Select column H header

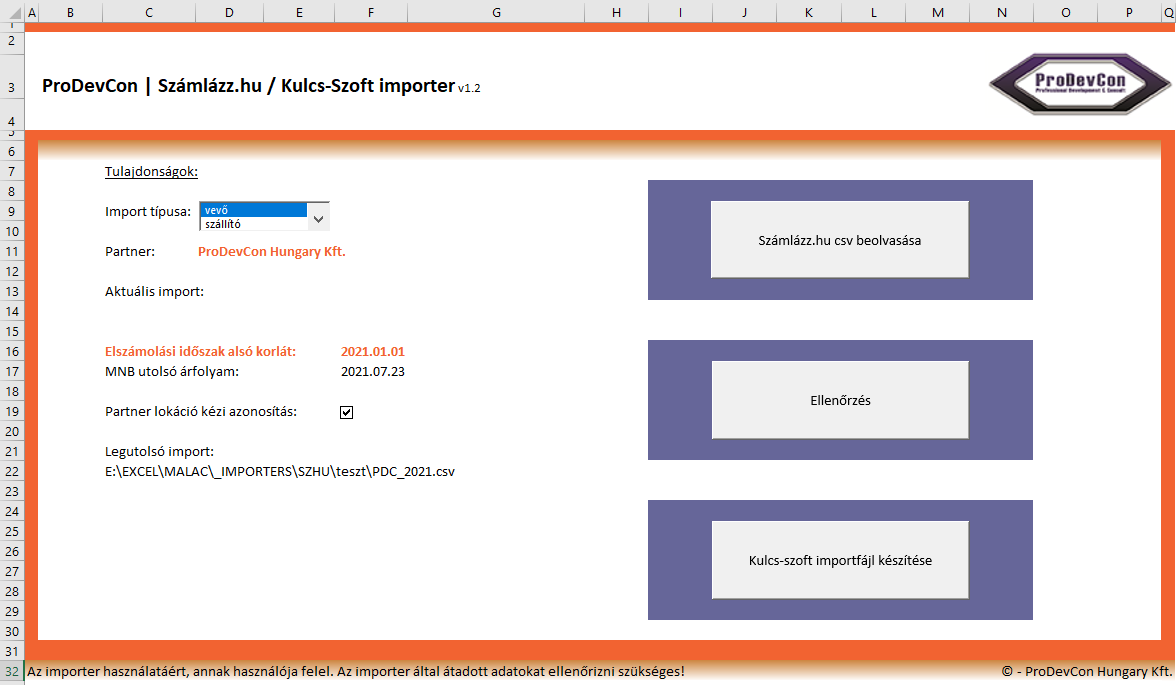tap(616, 13)
